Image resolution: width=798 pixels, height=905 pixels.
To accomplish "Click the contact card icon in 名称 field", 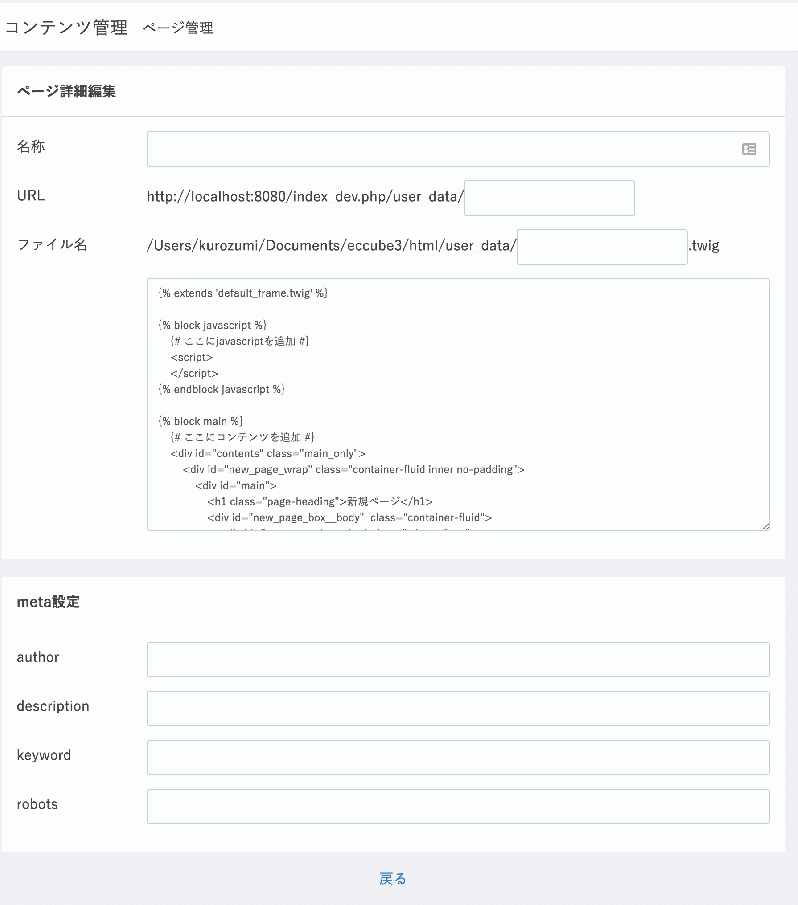I will click(x=749, y=149).
